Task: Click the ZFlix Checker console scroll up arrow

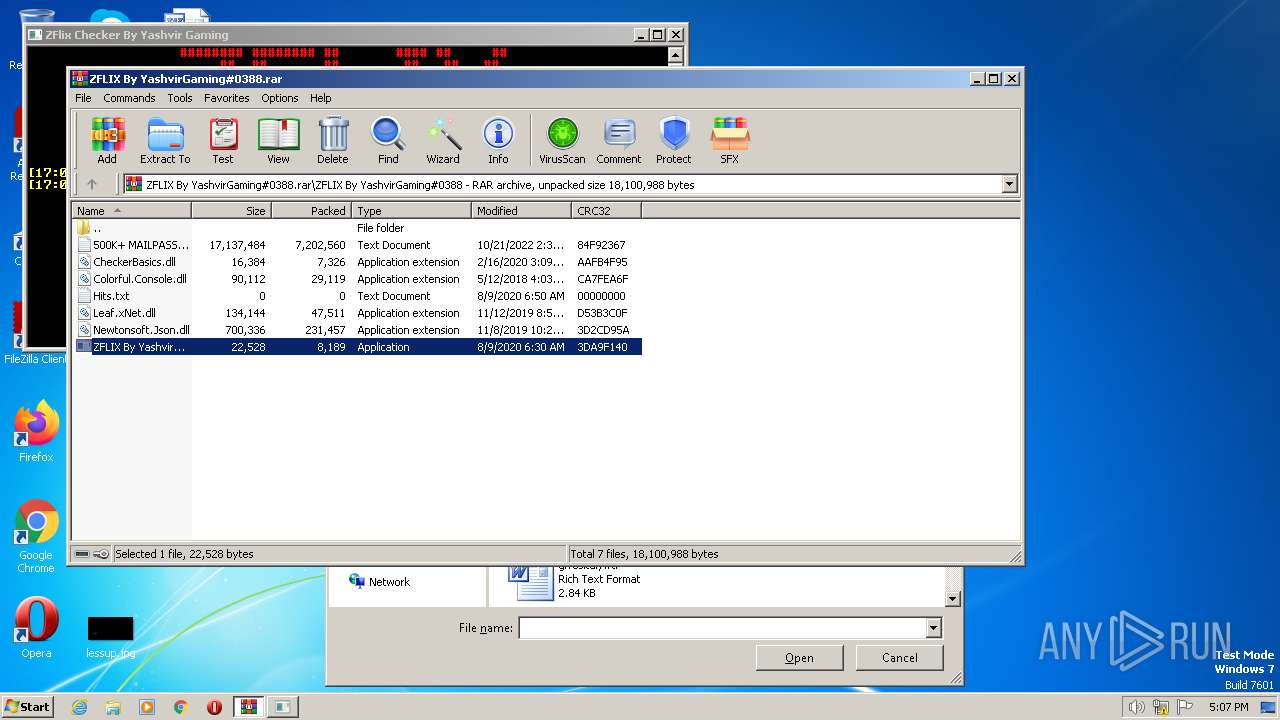Action: pyautogui.click(x=675, y=56)
